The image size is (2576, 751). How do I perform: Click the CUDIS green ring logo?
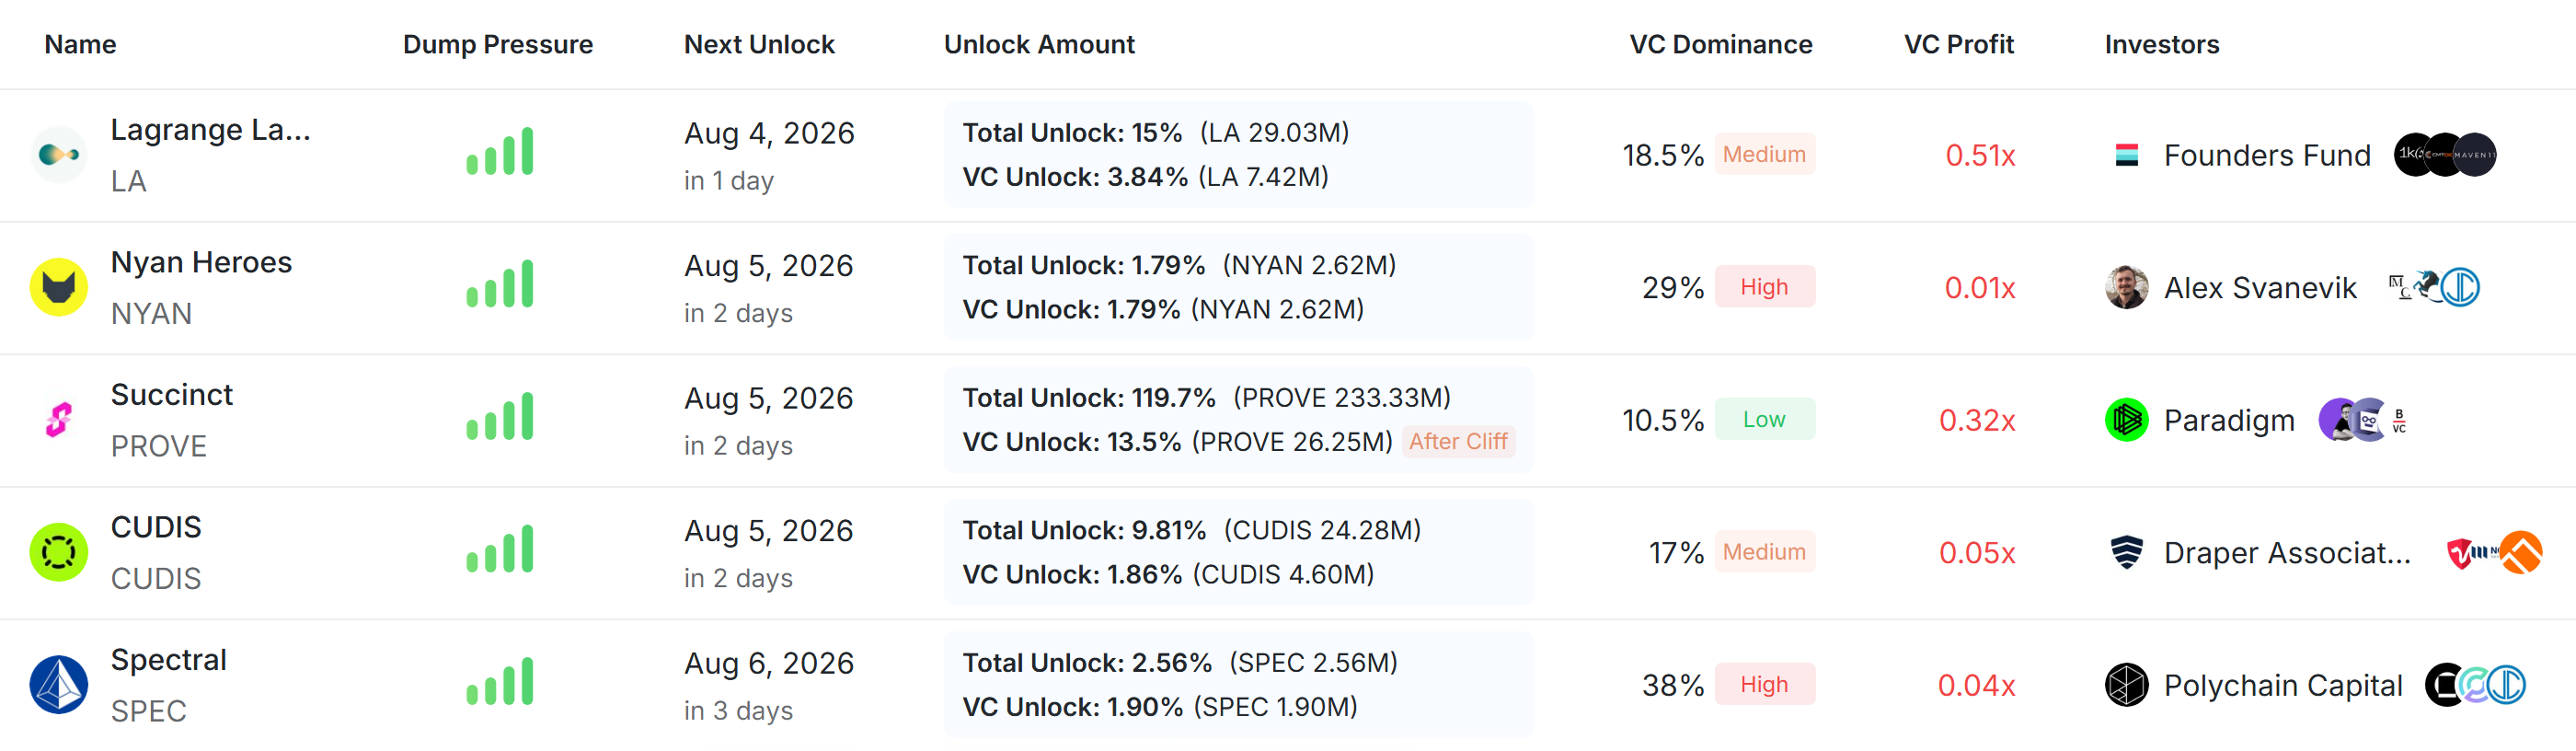[x=59, y=552]
